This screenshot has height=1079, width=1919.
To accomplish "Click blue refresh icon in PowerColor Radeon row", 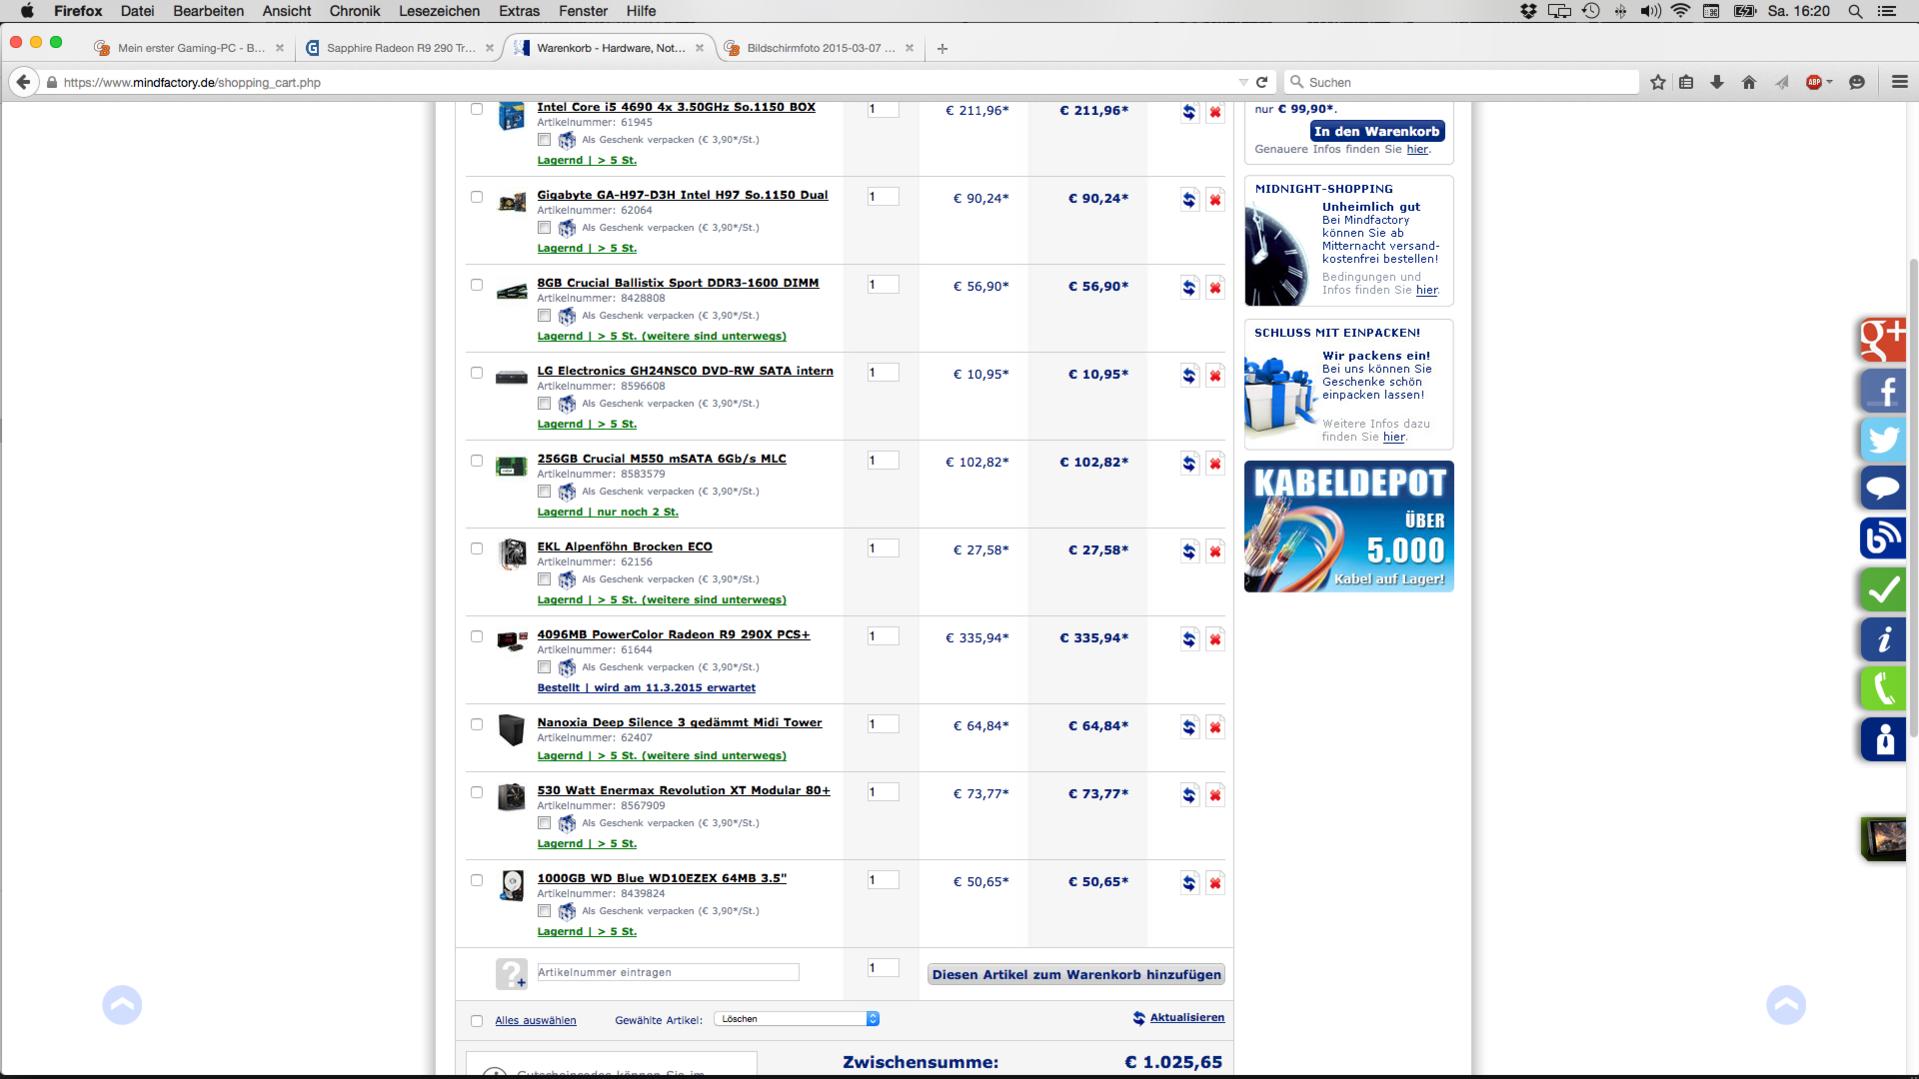I will (1189, 640).
